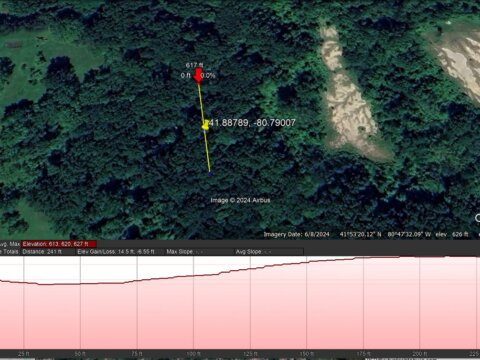Click the Distance: 241 ft total
This screenshot has height=360, width=480.
point(42,252)
